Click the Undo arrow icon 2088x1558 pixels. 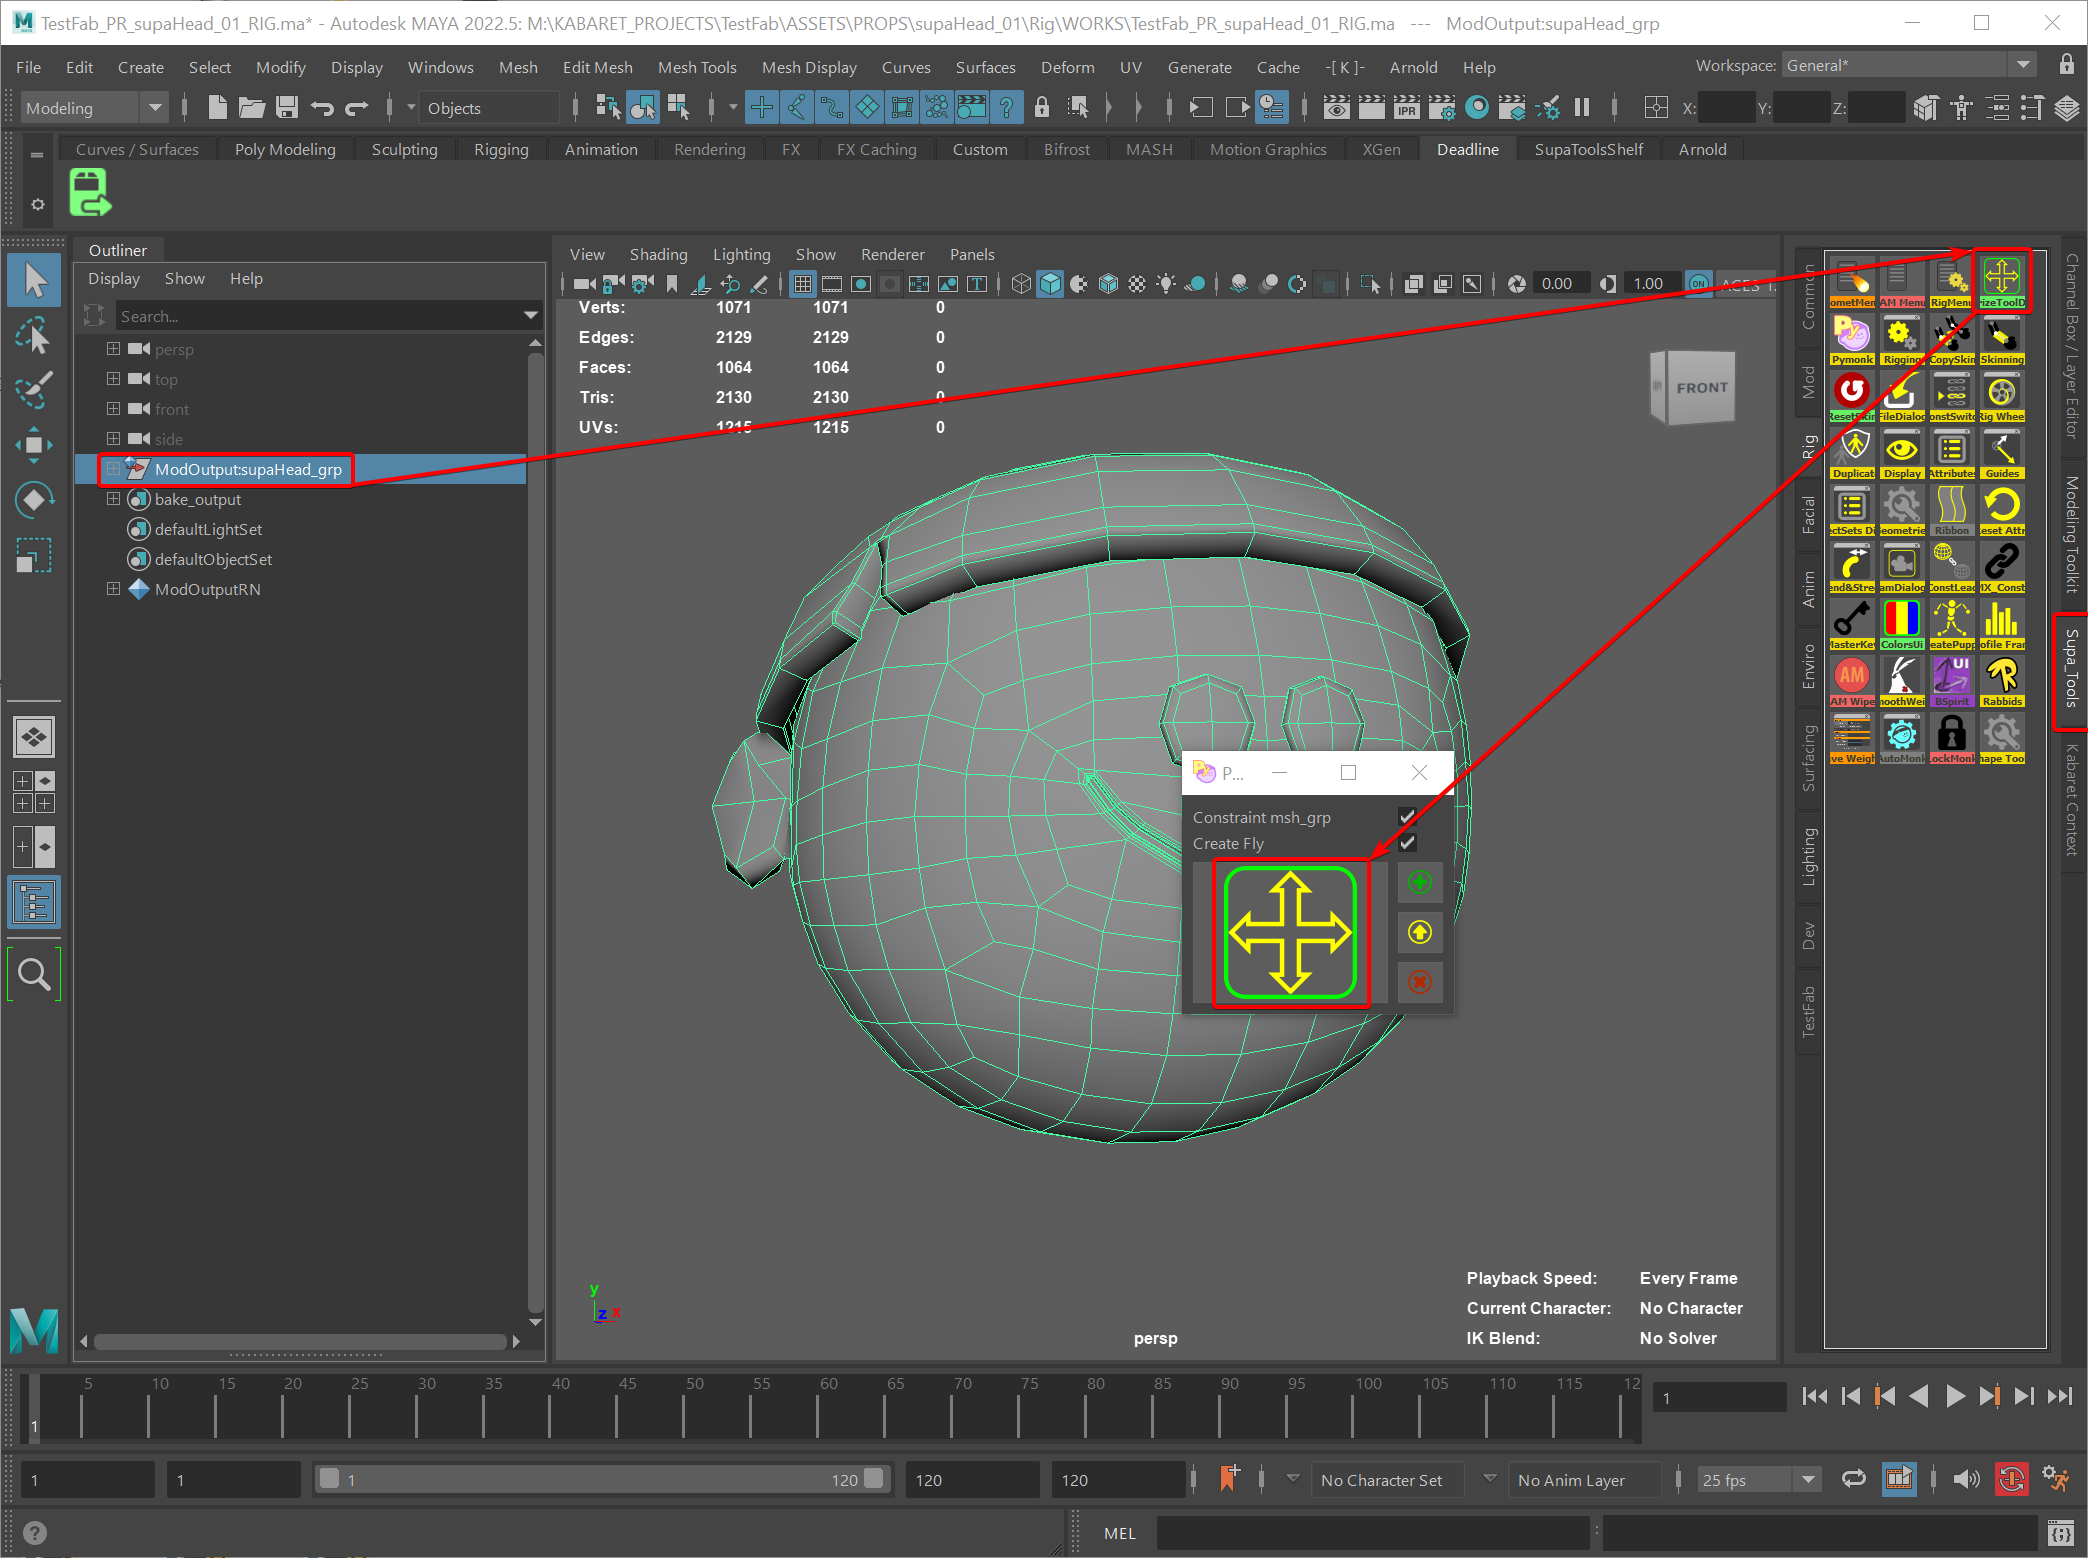tap(322, 107)
